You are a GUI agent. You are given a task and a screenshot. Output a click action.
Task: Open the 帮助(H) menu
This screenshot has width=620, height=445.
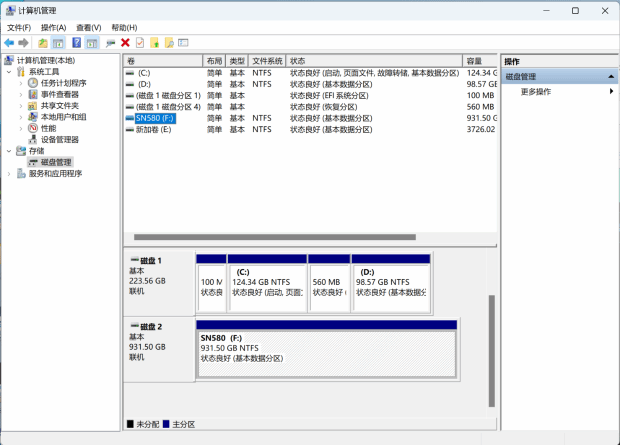(x=124, y=28)
